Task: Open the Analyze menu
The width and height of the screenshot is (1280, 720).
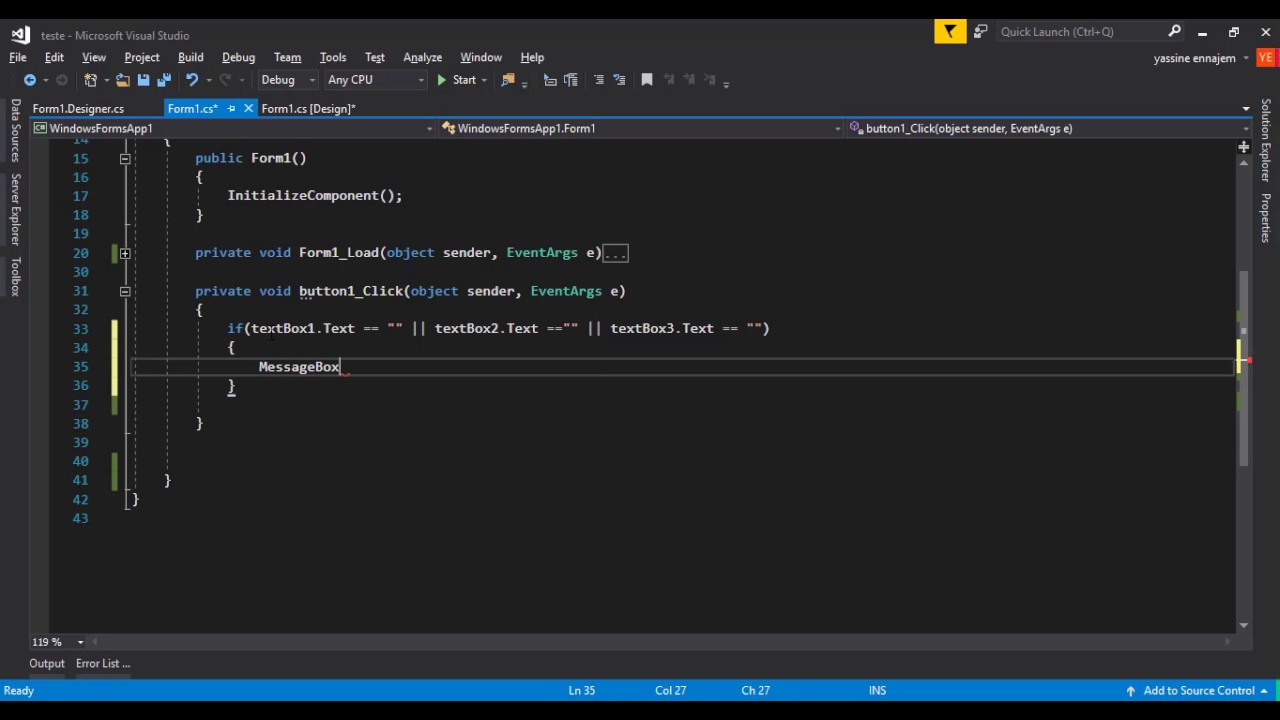Action: 422,57
